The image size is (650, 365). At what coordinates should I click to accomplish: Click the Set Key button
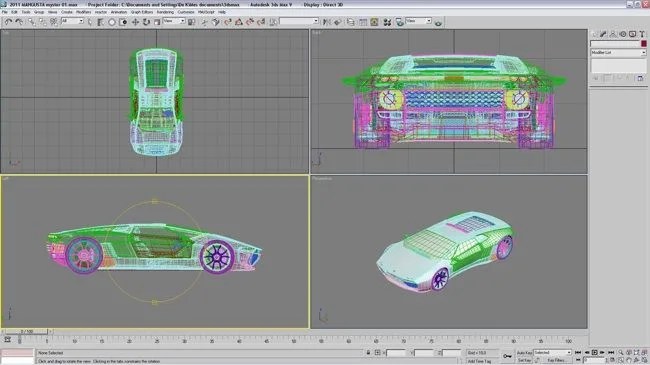524,360
